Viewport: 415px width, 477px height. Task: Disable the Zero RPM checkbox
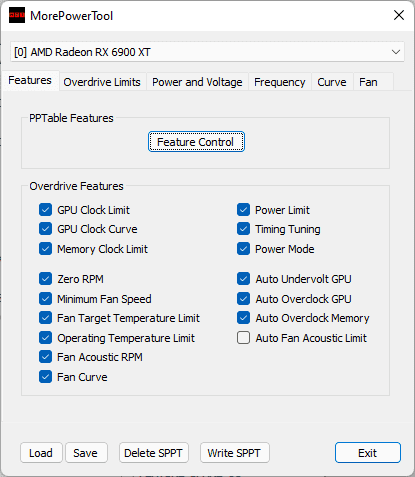[x=45, y=279]
